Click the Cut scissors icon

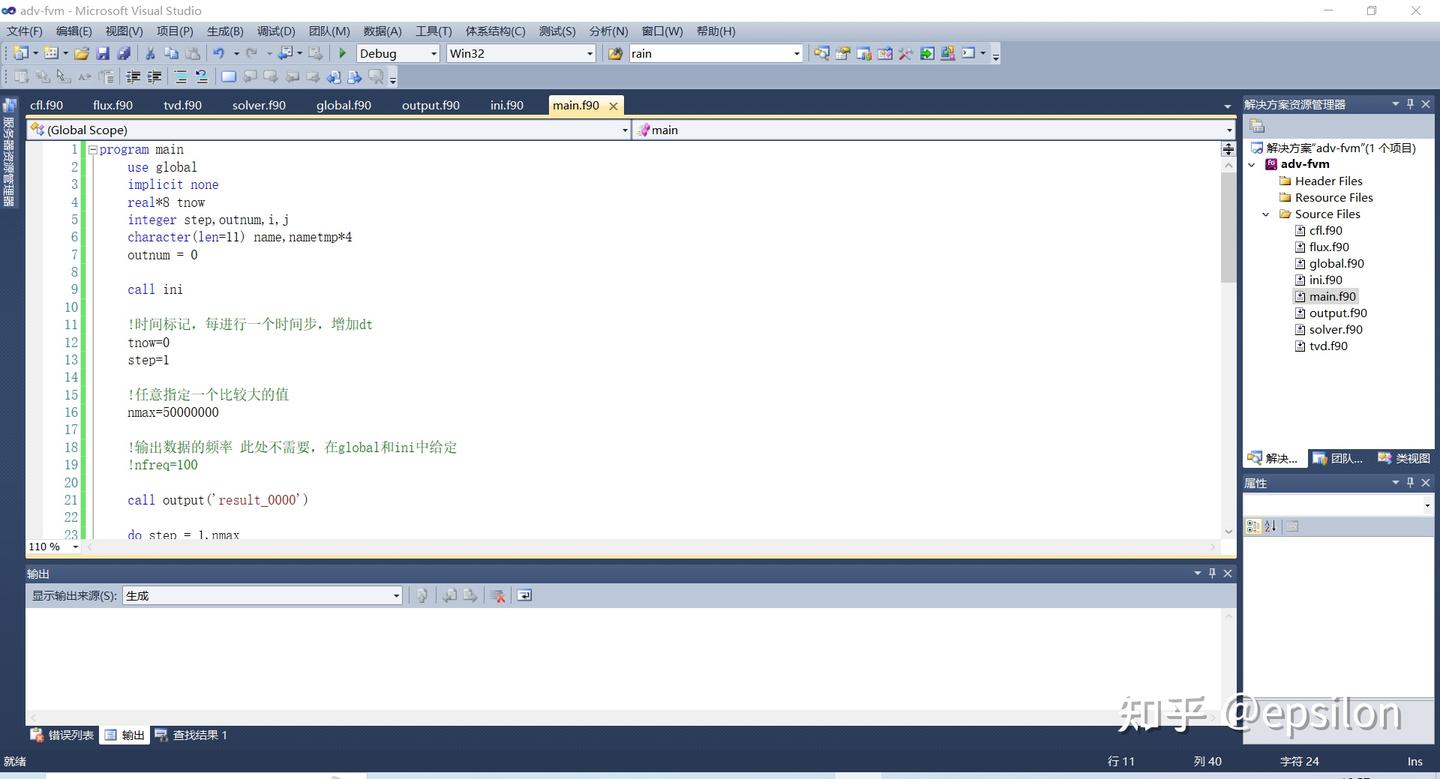tap(150, 53)
